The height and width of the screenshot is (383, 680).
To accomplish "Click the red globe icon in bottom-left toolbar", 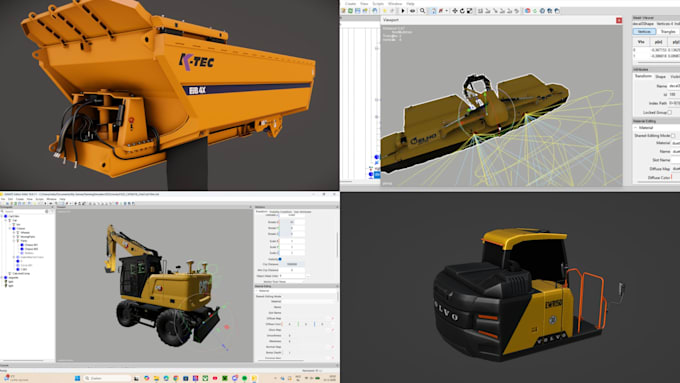I will tap(117, 203).
